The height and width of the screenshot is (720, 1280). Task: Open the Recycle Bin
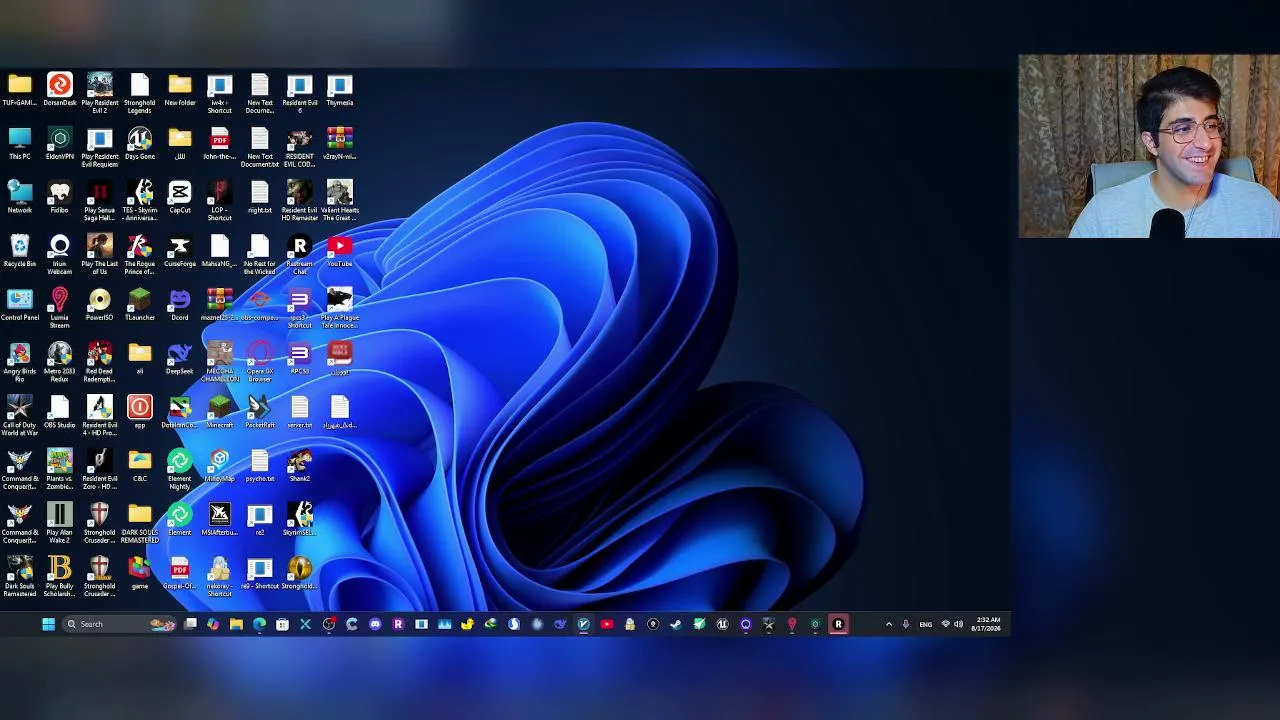(20, 251)
